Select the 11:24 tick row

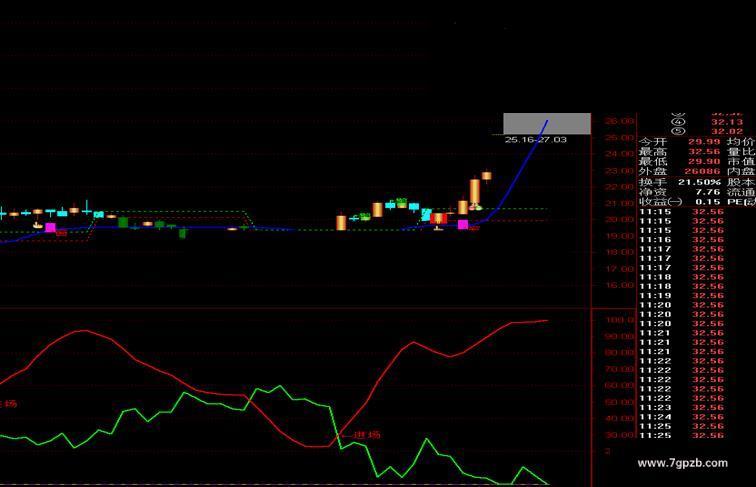point(682,417)
